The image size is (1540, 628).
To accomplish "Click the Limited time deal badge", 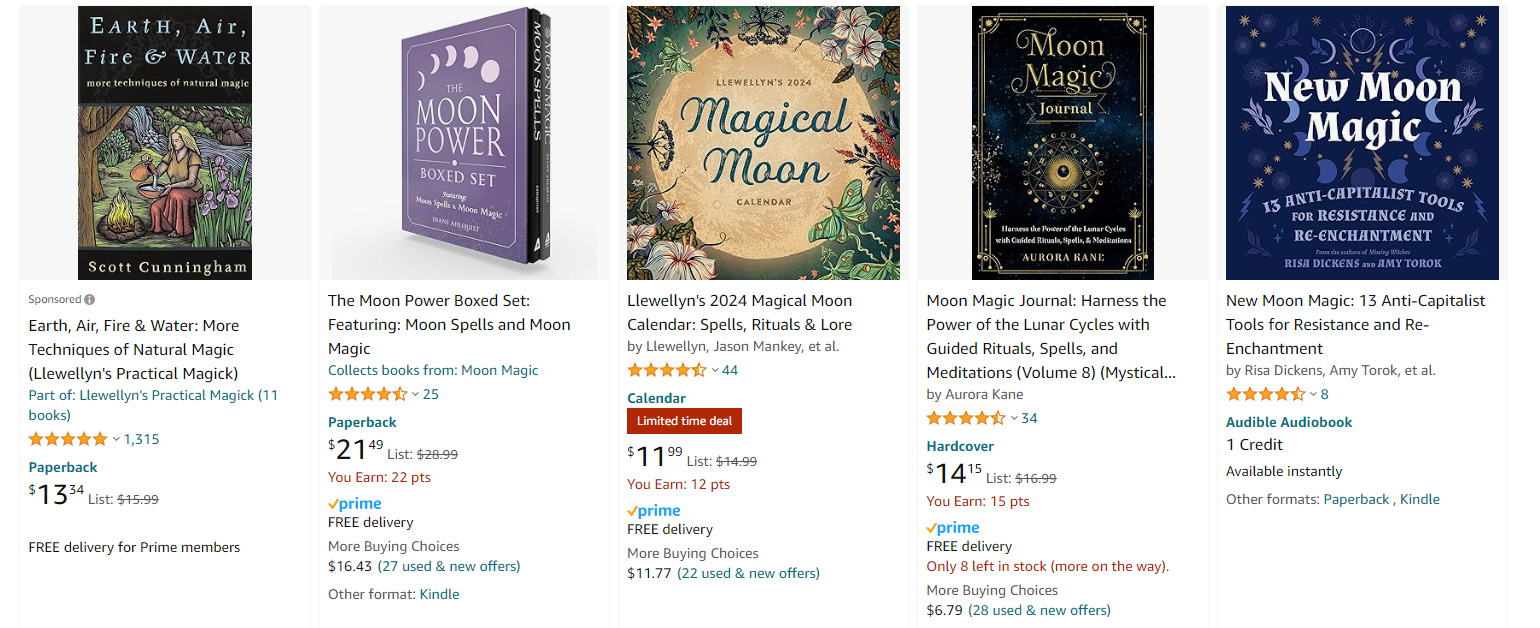I will 684,421.
